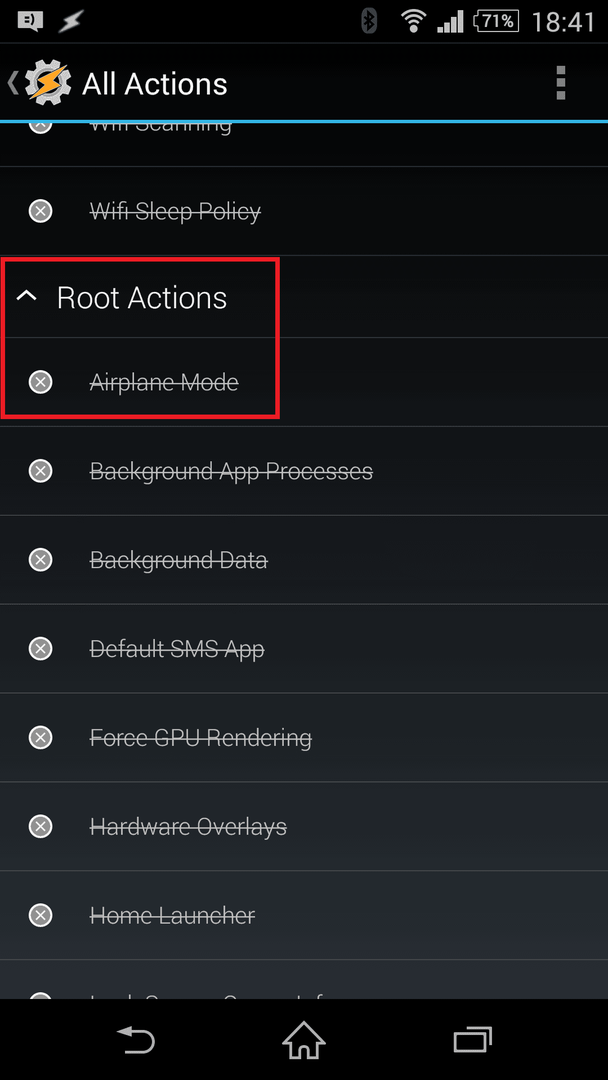Choose the Default SMS App action
The height and width of the screenshot is (1080, 608).
coord(304,649)
